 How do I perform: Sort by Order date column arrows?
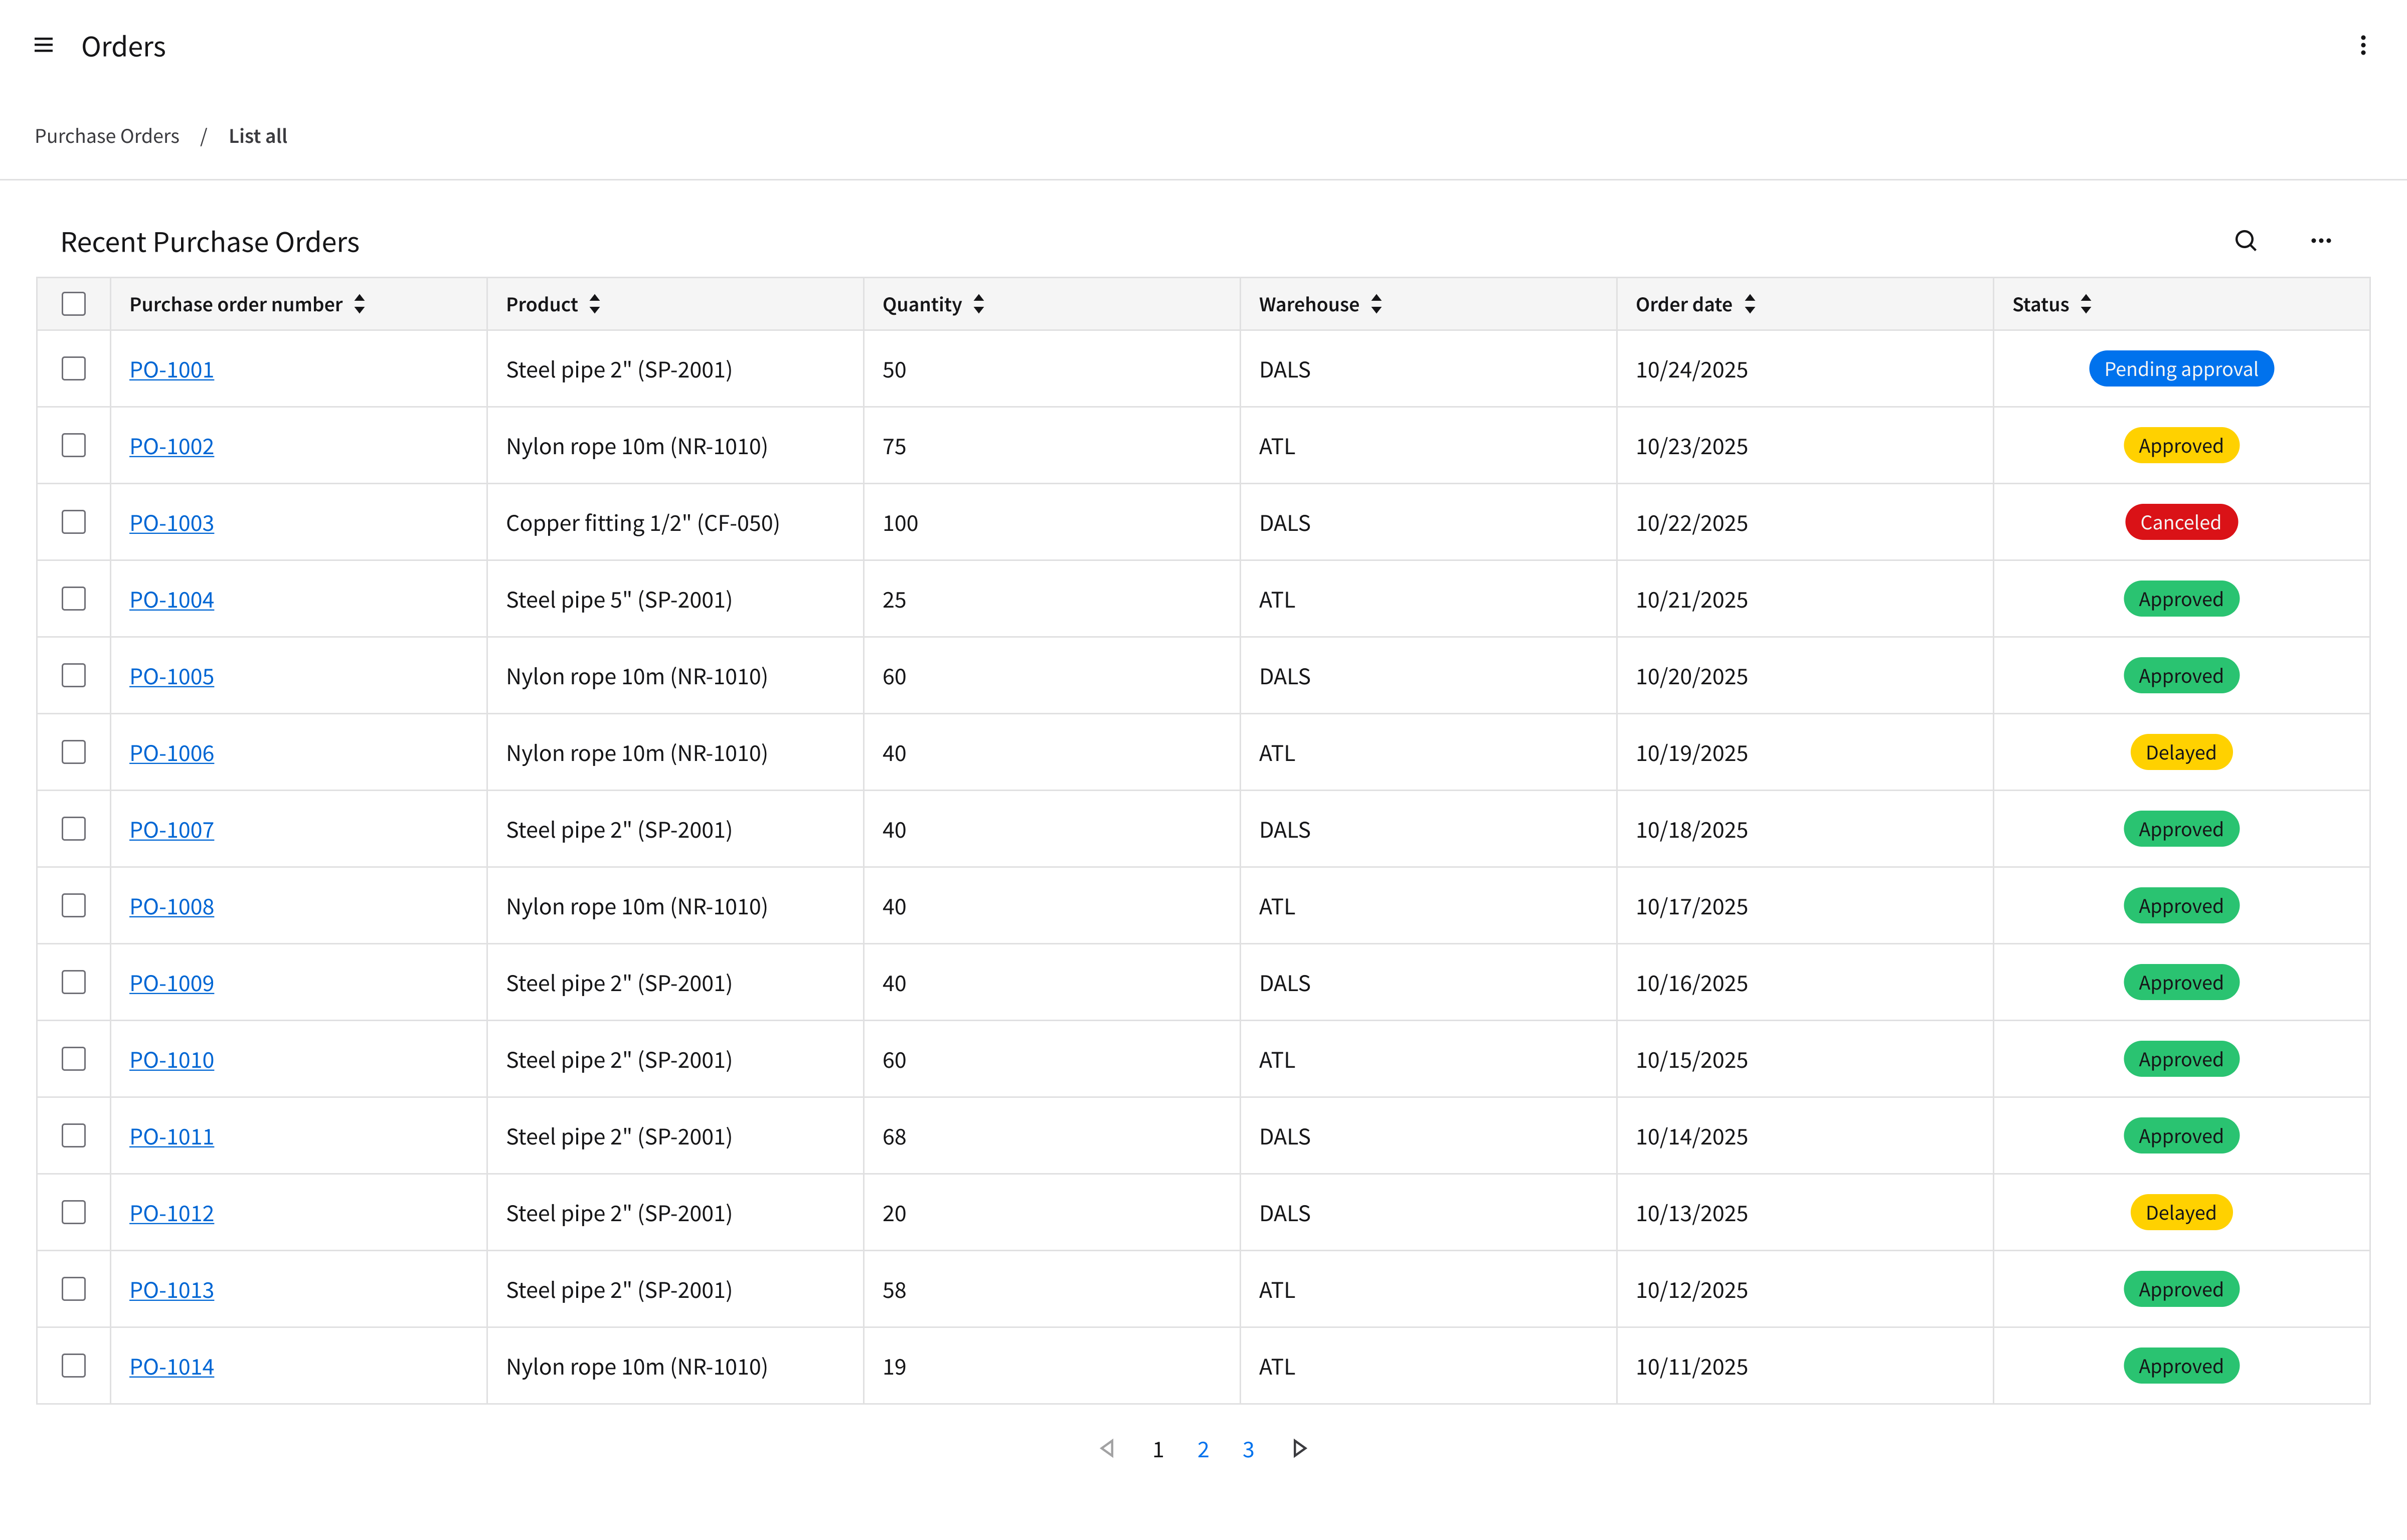coord(1749,304)
